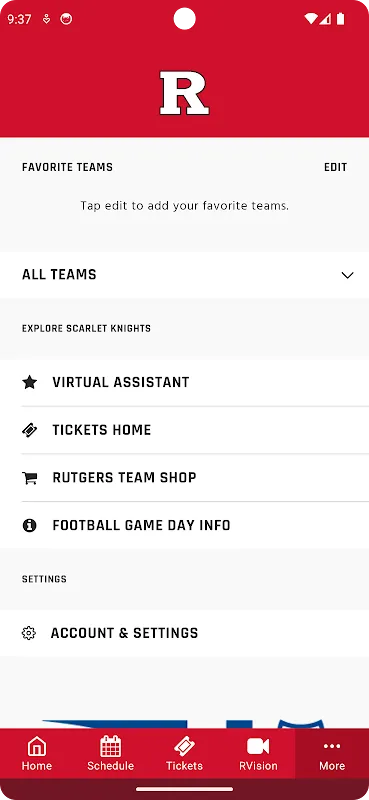Tap the blue banner image at the bottom
369x800 pixels.
[x=184, y=723]
